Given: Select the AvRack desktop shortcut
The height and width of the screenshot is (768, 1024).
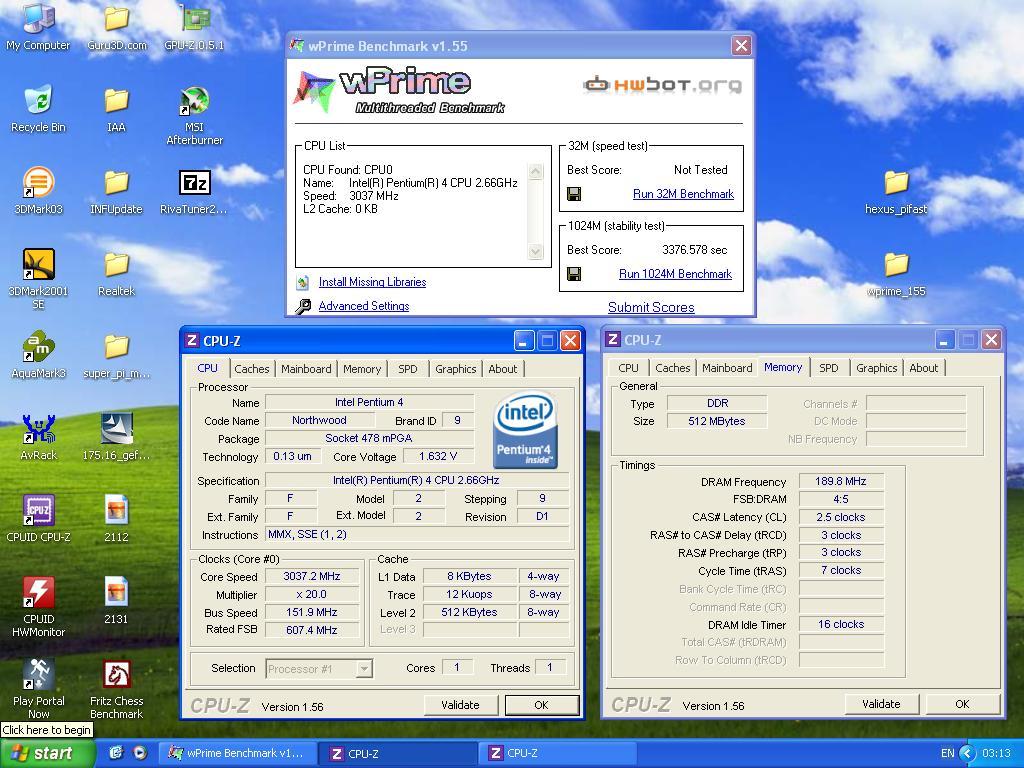Looking at the screenshot, I should (38, 436).
